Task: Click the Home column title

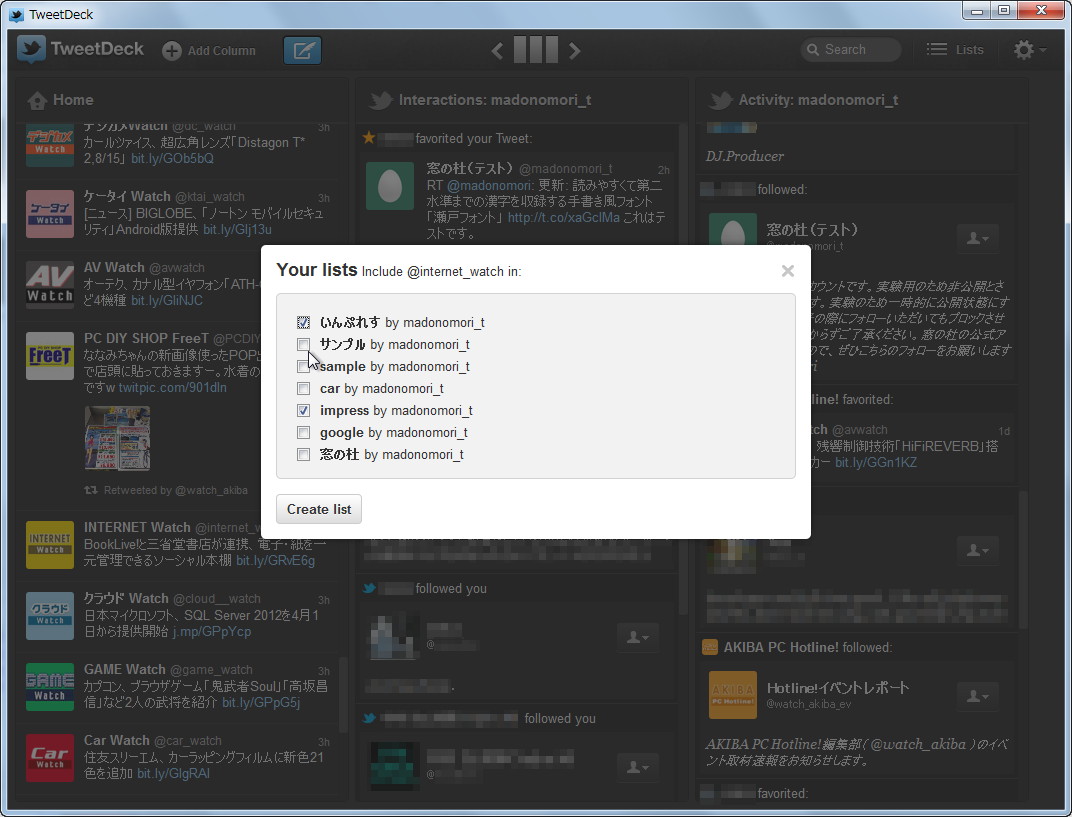Action: point(73,100)
